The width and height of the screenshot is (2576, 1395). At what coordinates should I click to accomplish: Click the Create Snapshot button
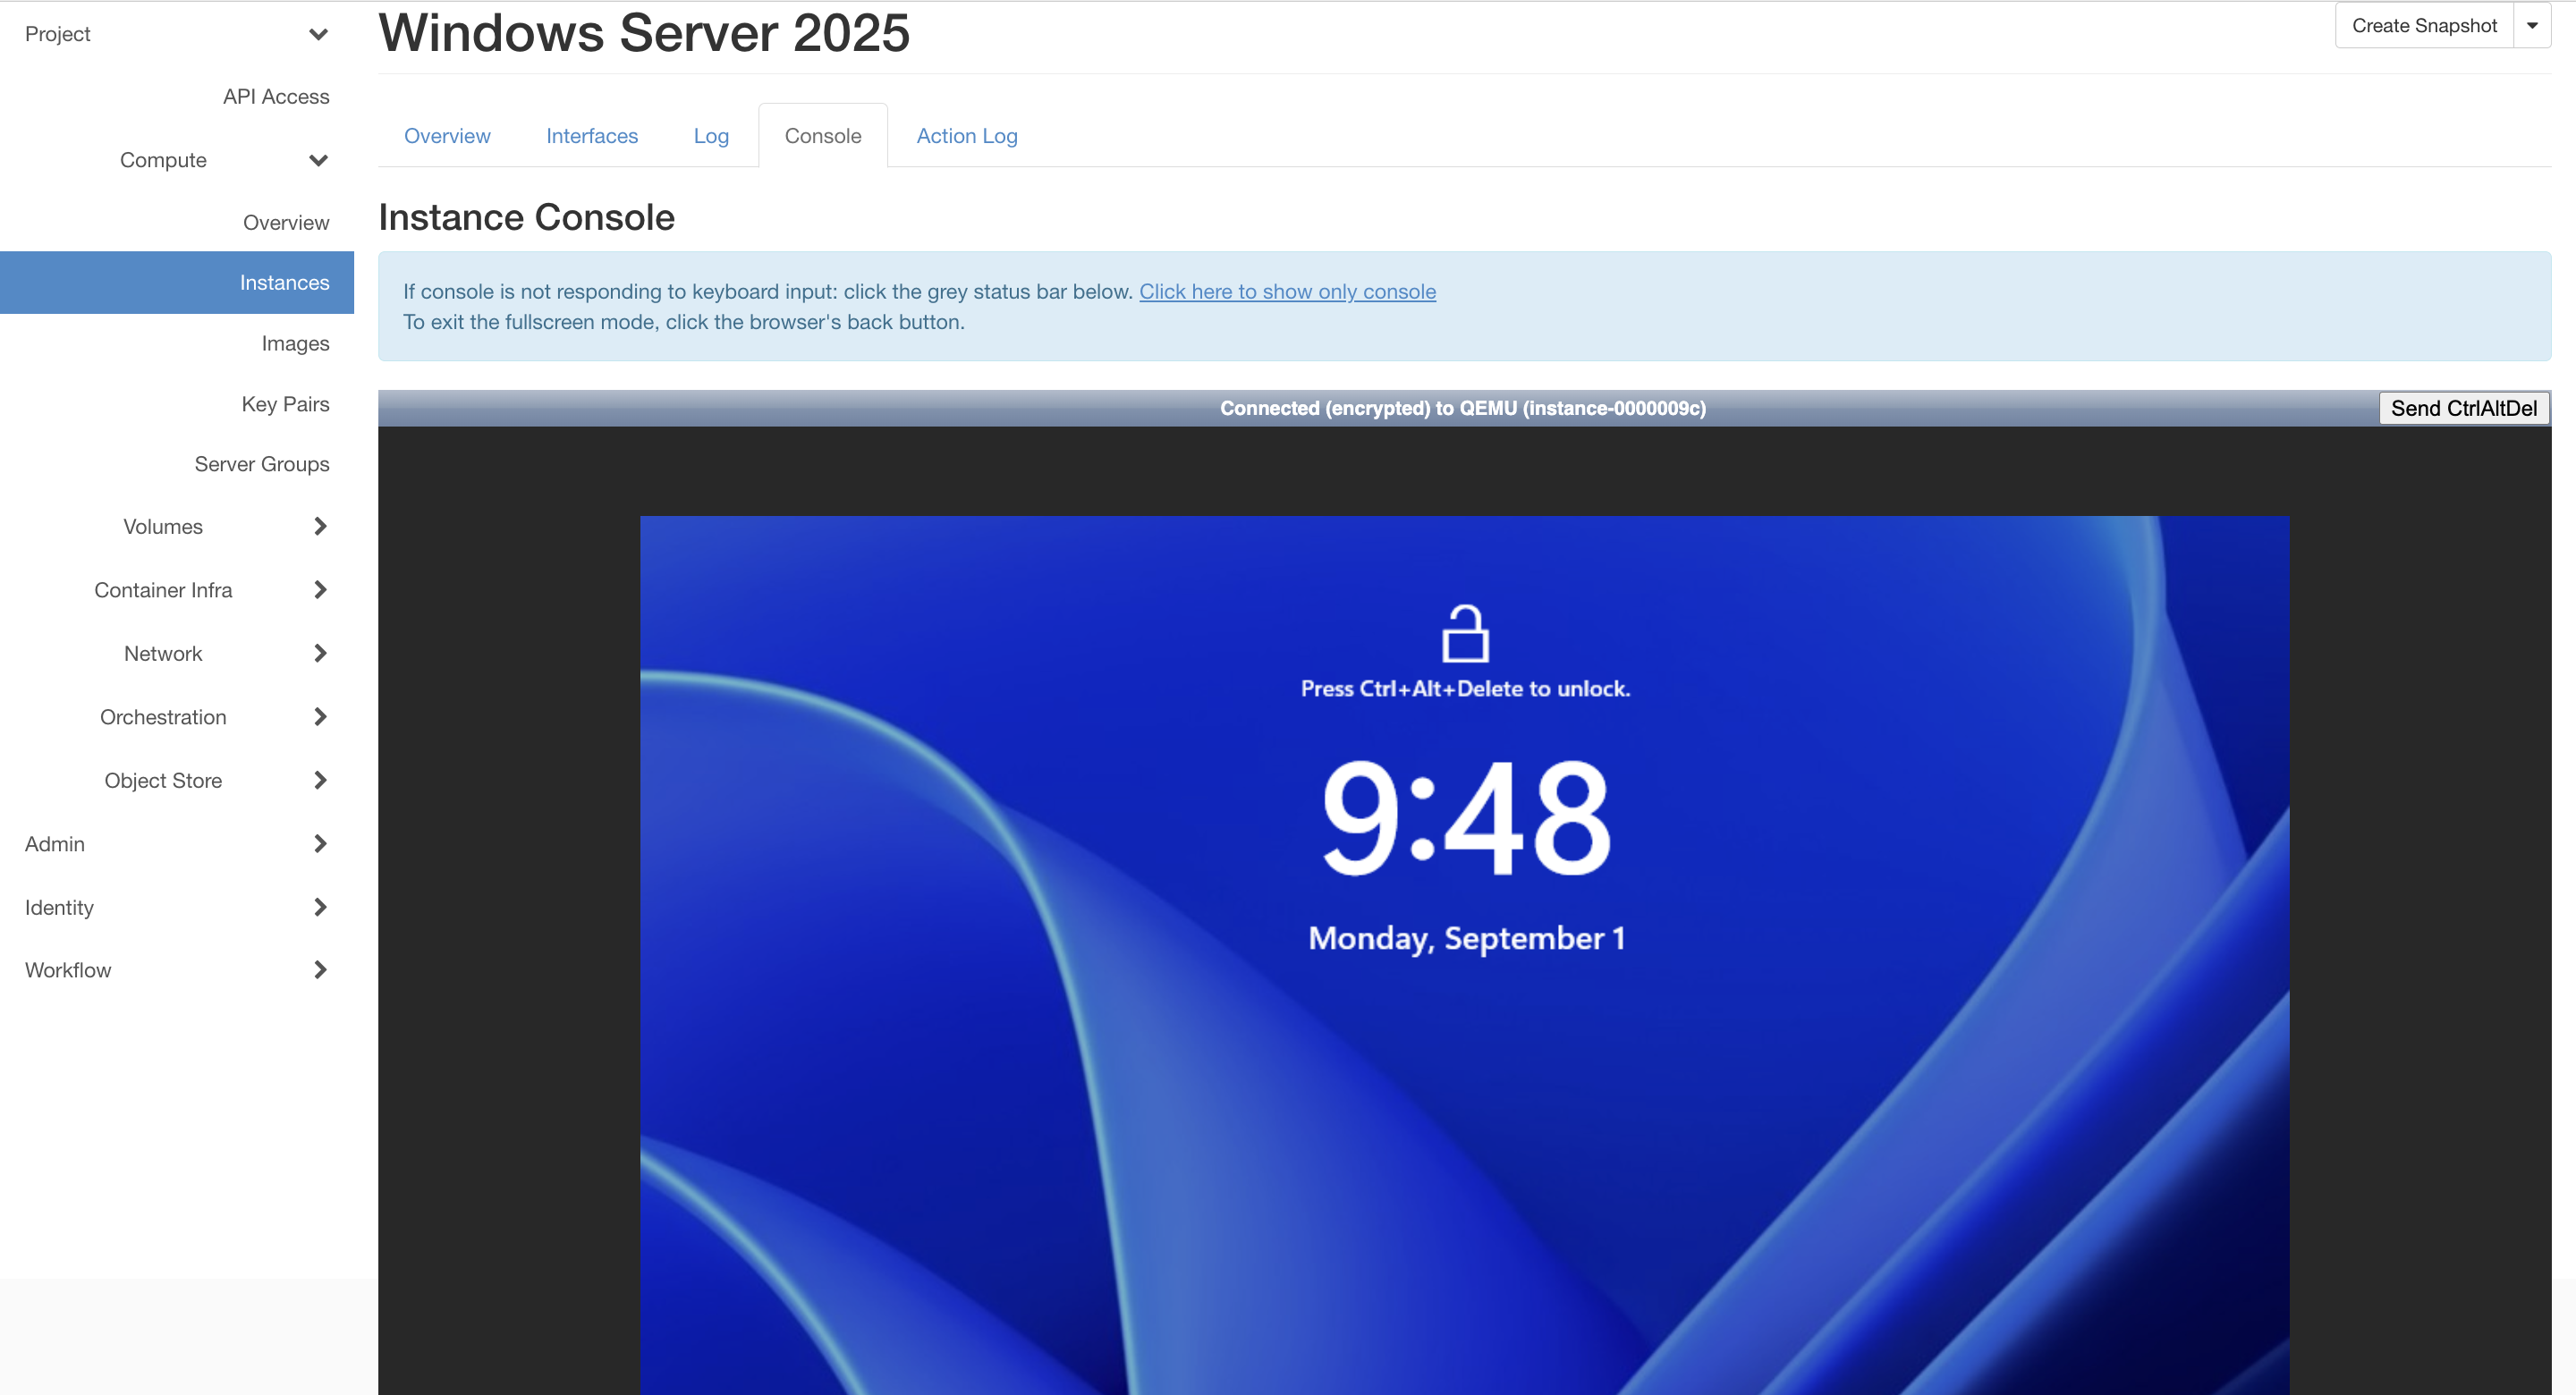tap(2423, 26)
